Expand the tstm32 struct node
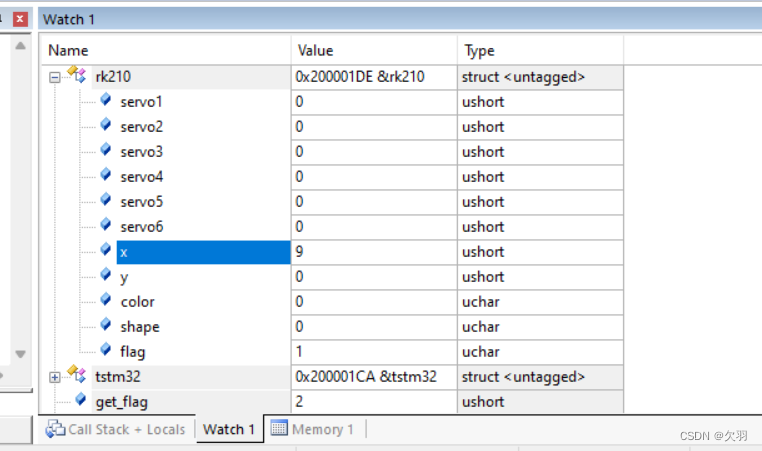Image resolution: width=762 pixels, height=451 pixels. [x=55, y=377]
